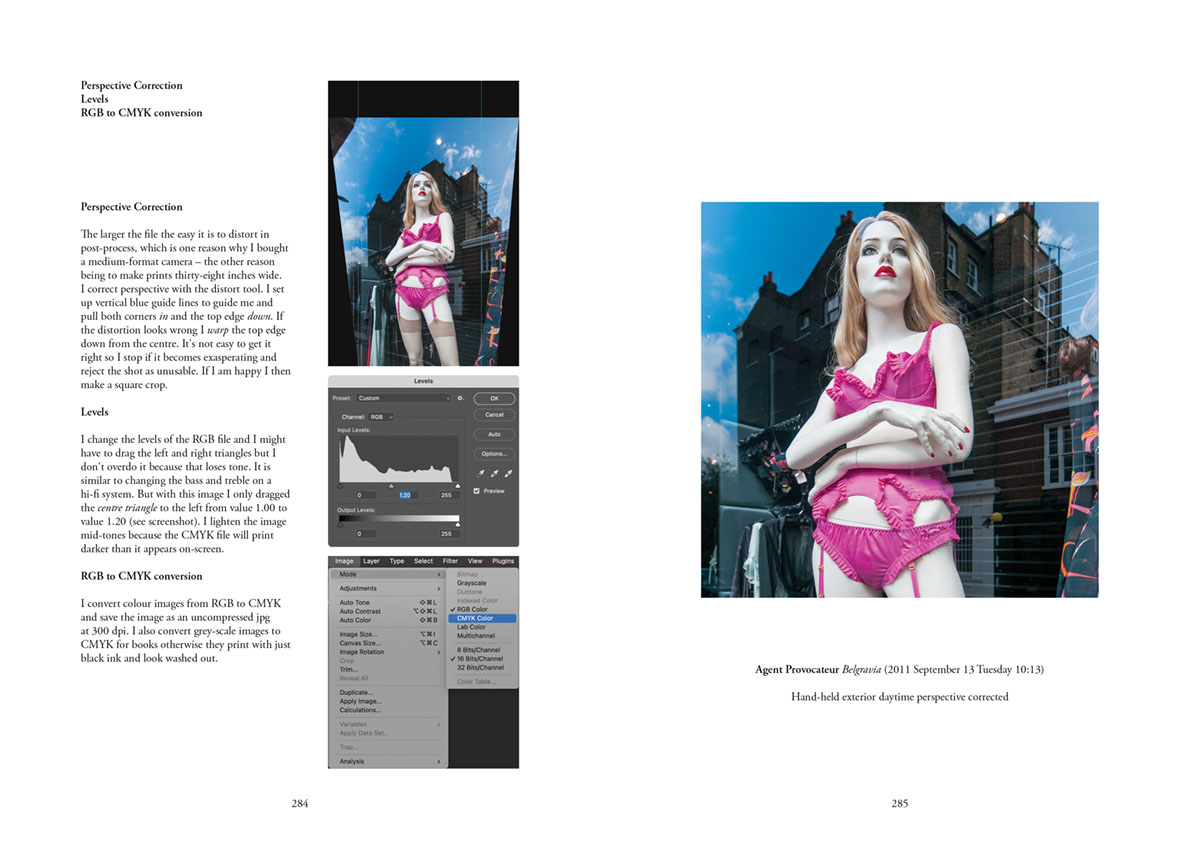Pick the black point eyedropper in Levels
Screen dimensions: 1200x848
[x=481, y=473]
